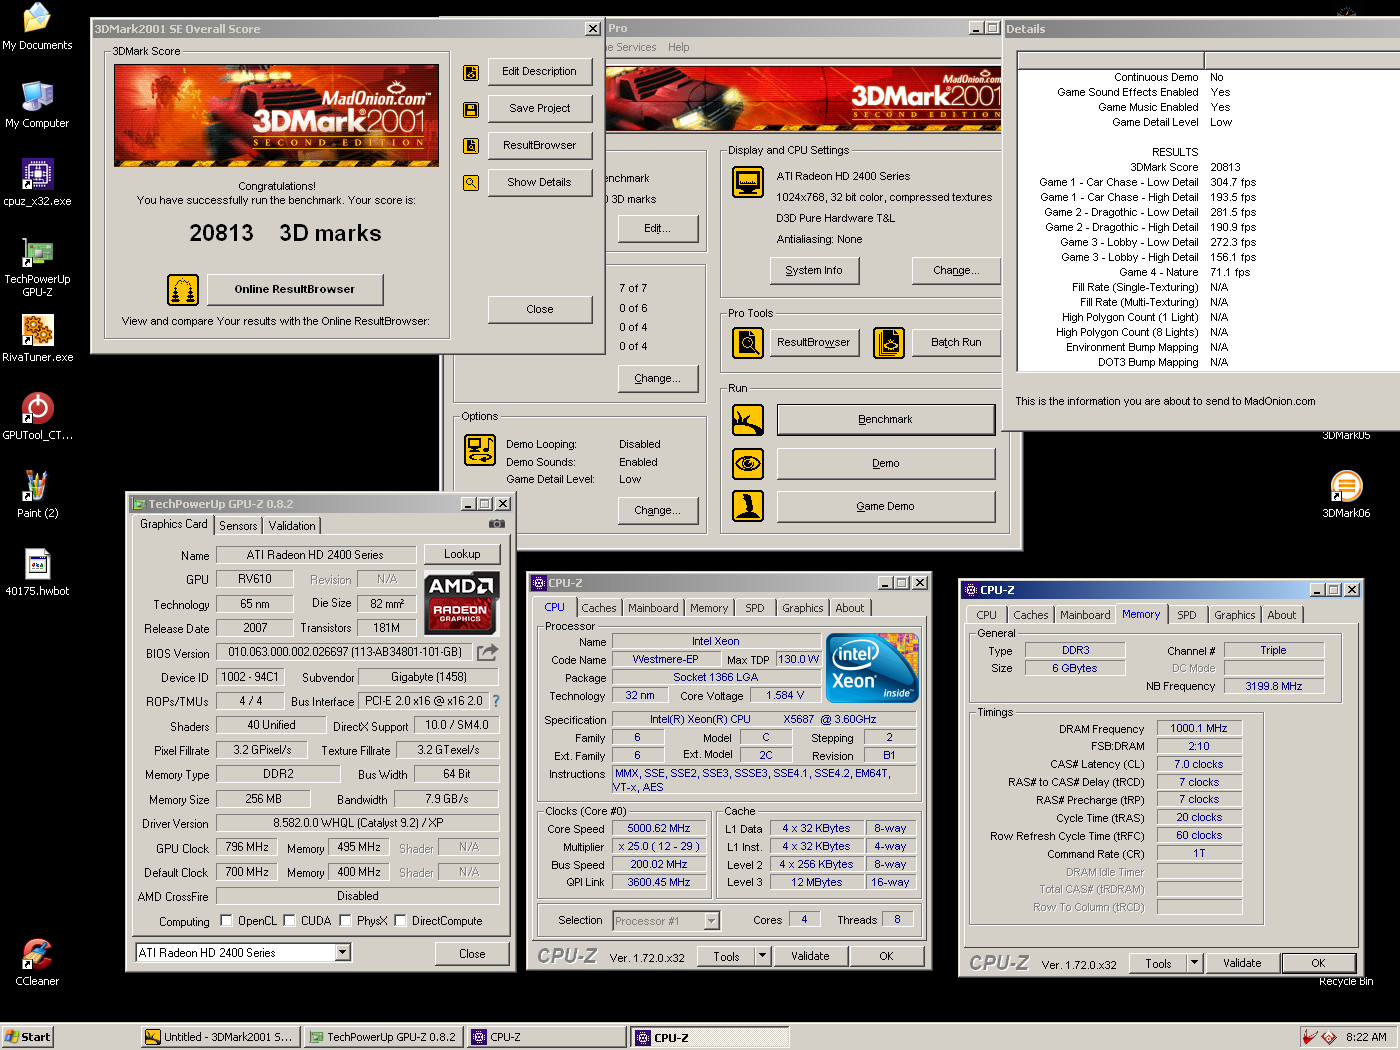Switch to Validation tab in GPU-Z
The image size is (1400, 1050).
coord(292,526)
